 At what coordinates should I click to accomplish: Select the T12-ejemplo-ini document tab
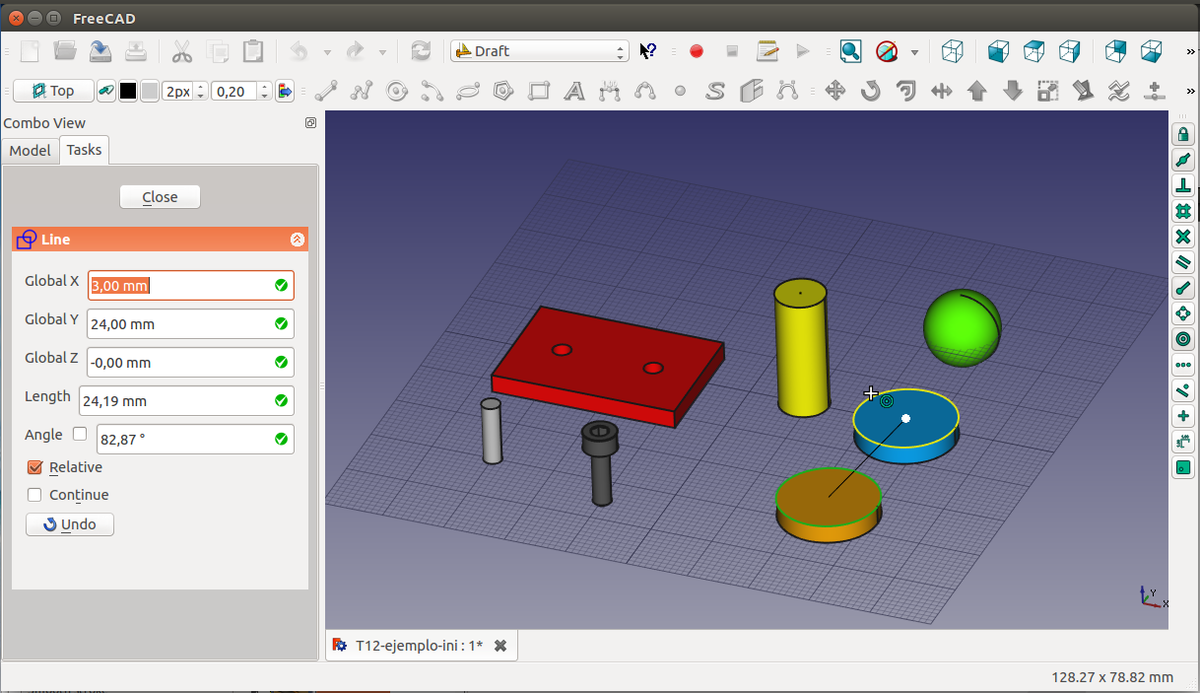[x=419, y=646]
